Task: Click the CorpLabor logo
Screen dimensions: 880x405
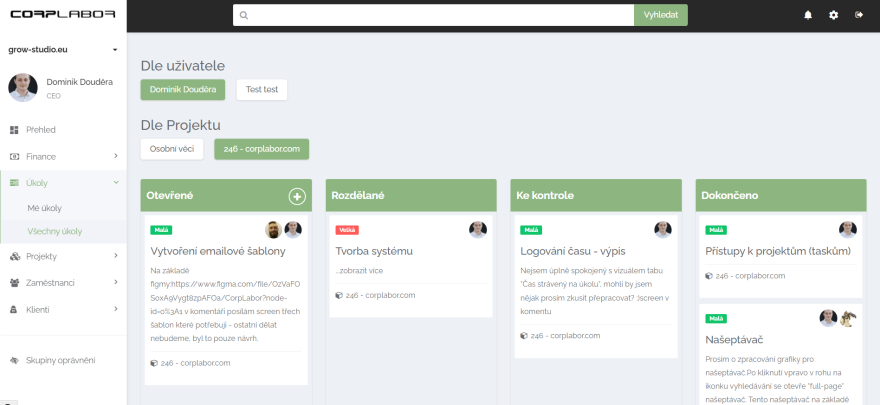Action: (x=63, y=15)
